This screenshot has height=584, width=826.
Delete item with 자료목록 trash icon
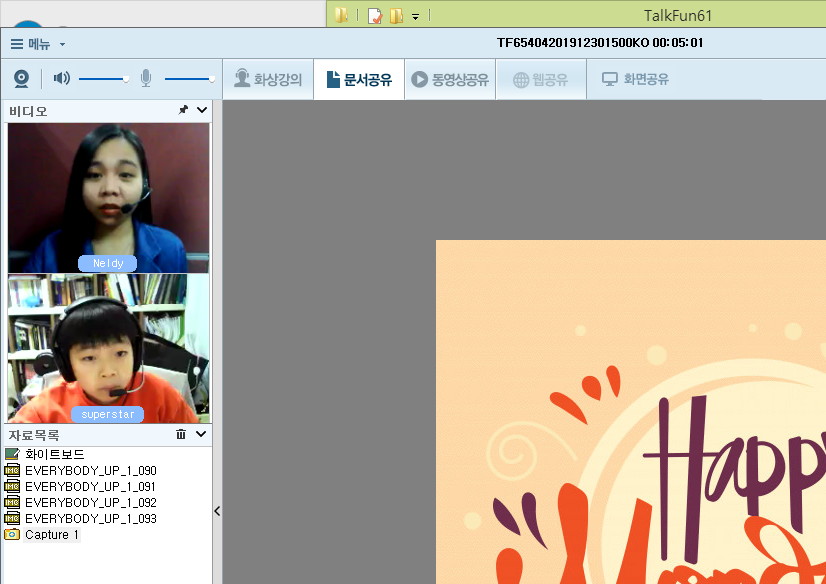(181, 435)
